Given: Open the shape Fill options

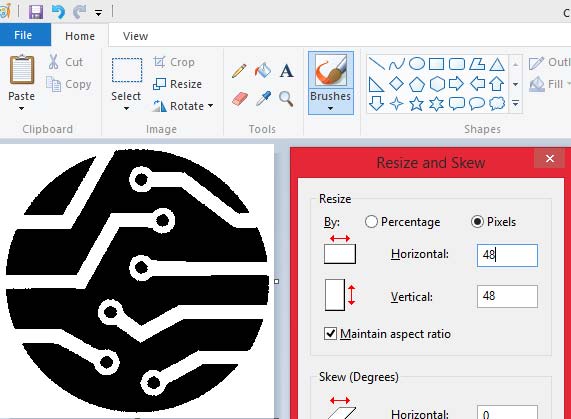Looking at the screenshot, I should click(549, 84).
